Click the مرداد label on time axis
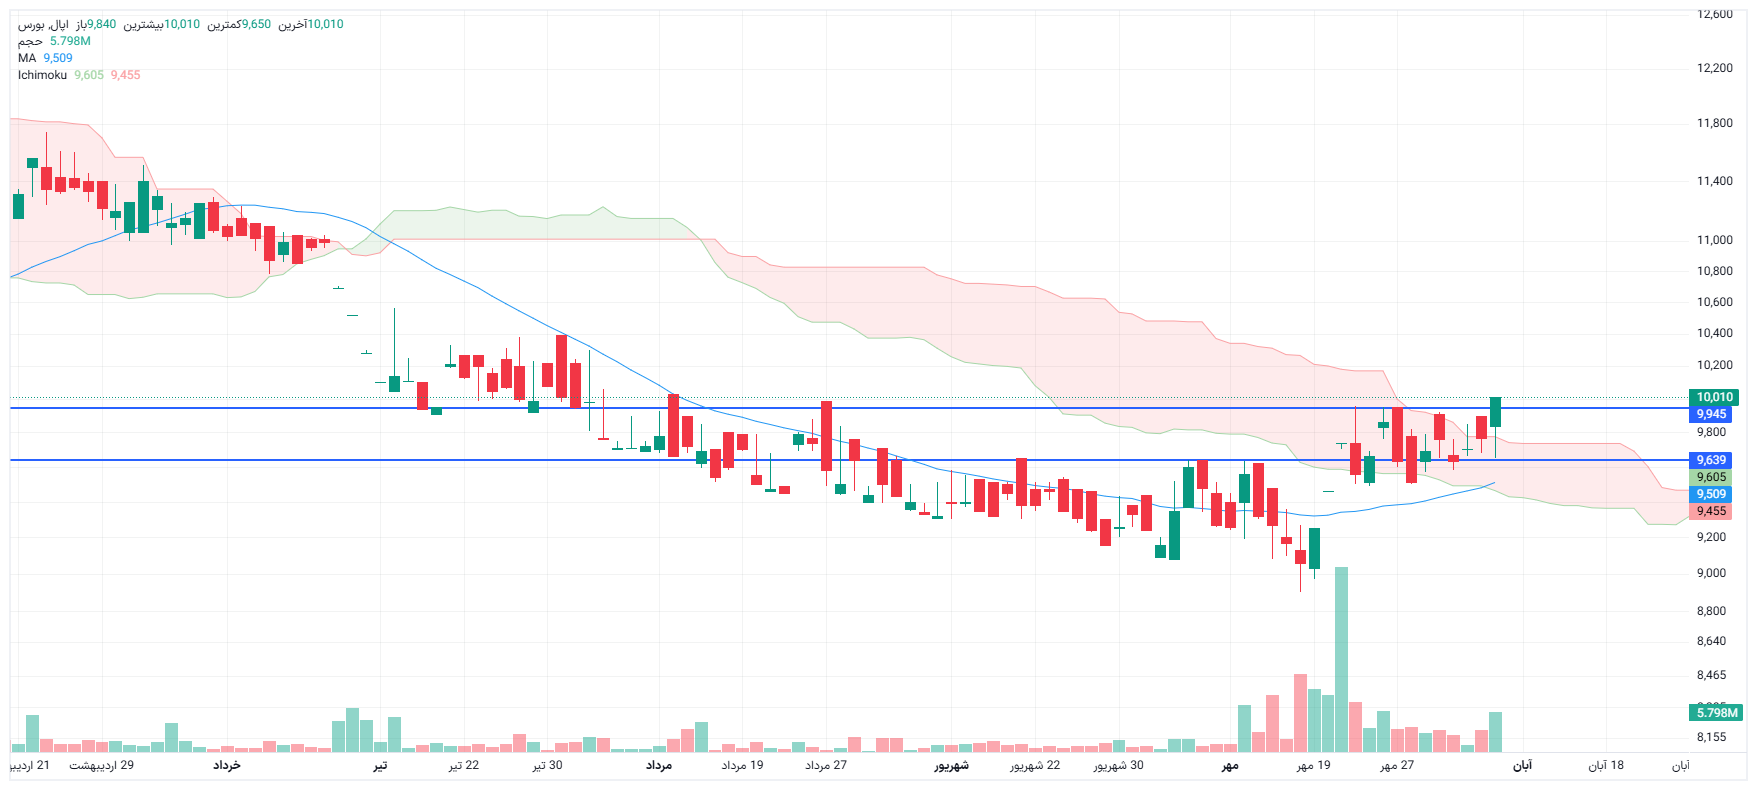 point(659,765)
